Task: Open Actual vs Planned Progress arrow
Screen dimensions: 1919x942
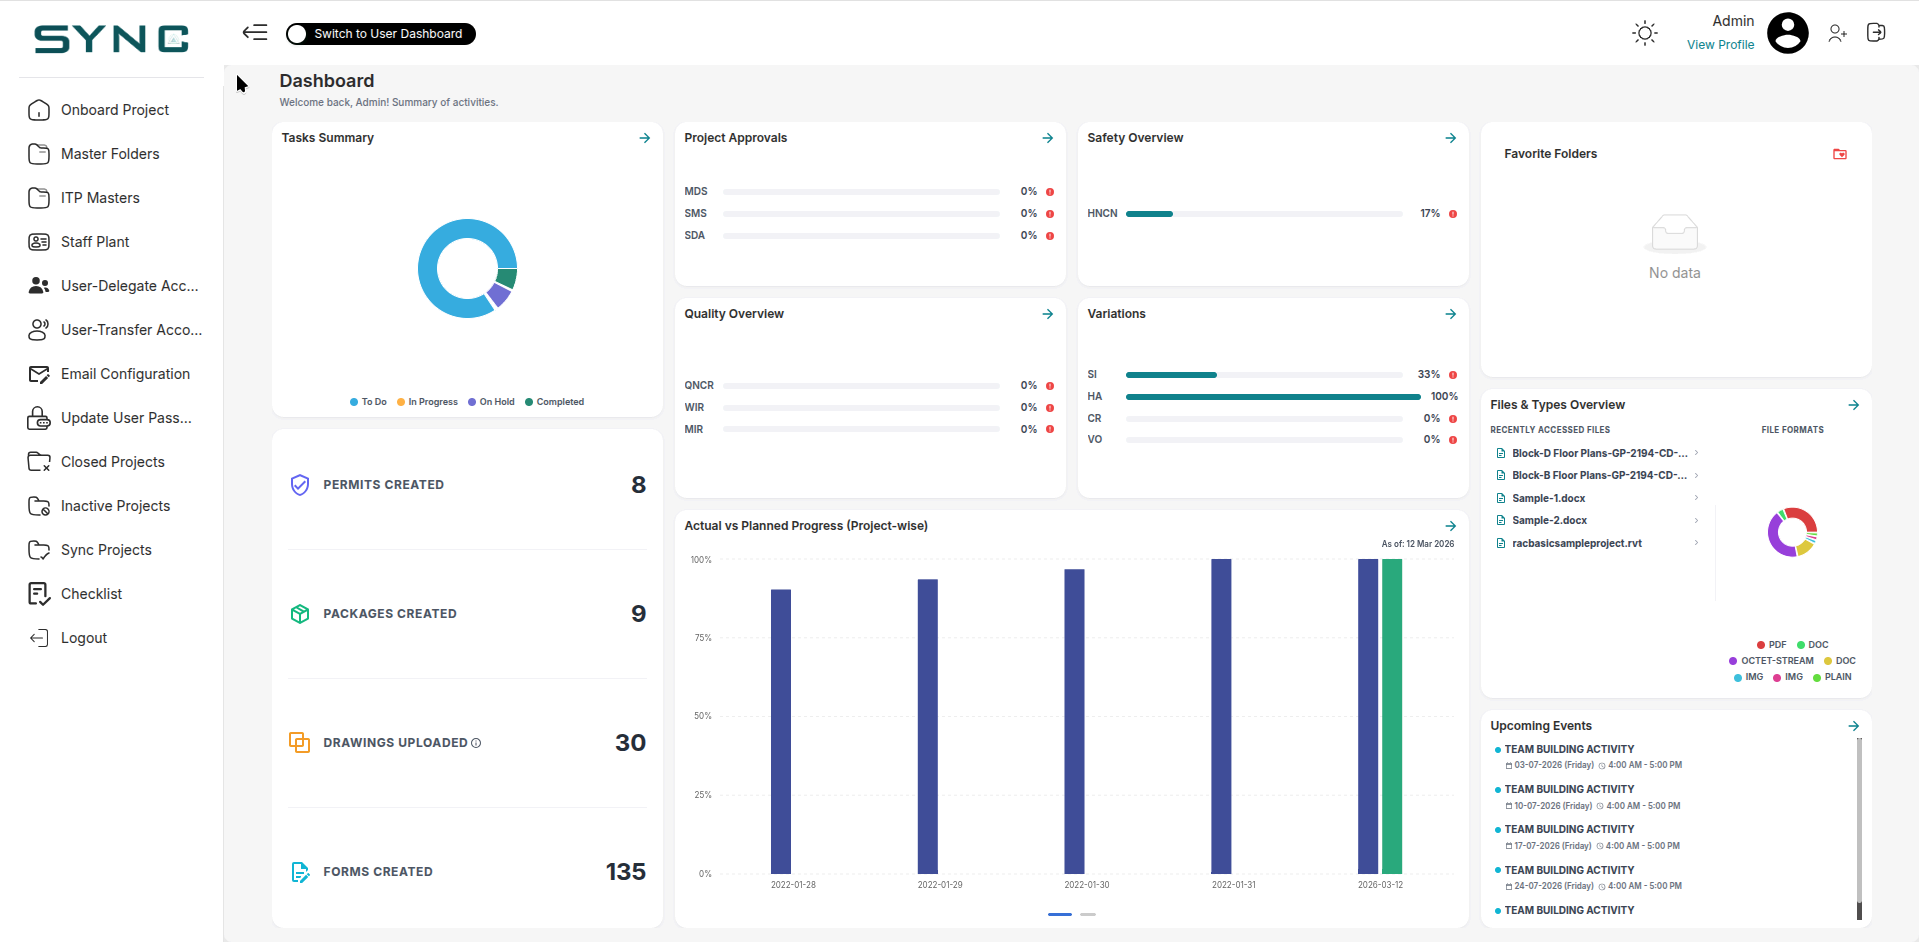Action: [1451, 526]
